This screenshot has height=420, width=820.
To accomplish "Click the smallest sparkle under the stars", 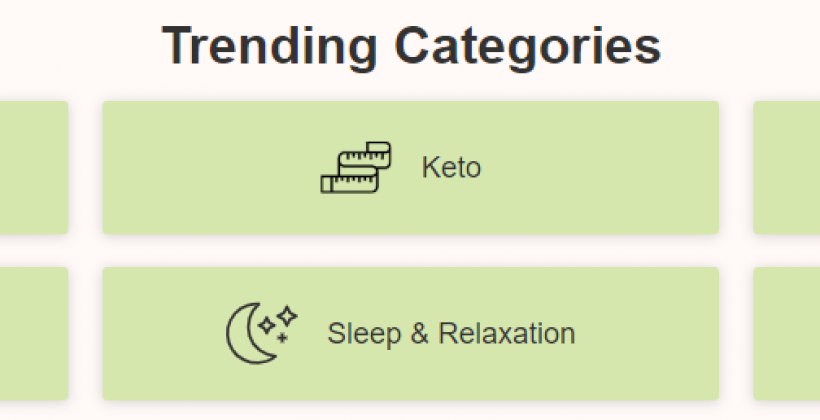I will (282, 338).
